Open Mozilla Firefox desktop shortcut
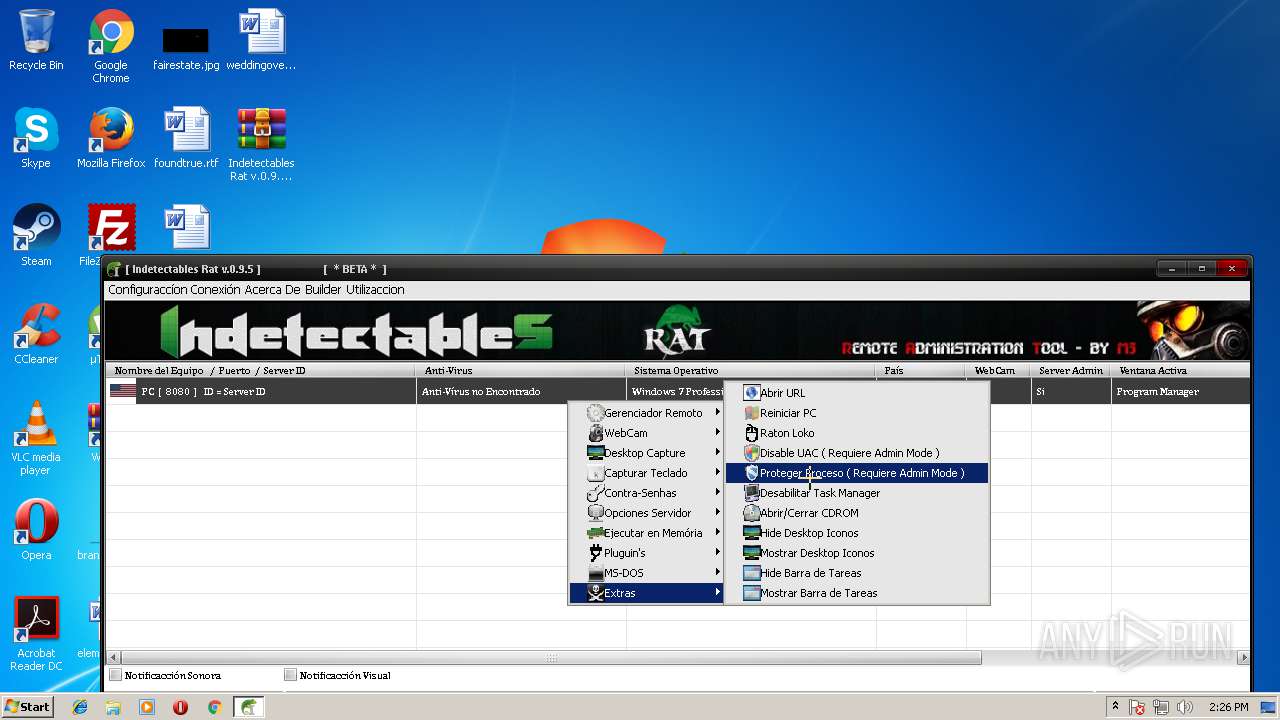Viewport: 1280px width, 720px height. click(111, 138)
